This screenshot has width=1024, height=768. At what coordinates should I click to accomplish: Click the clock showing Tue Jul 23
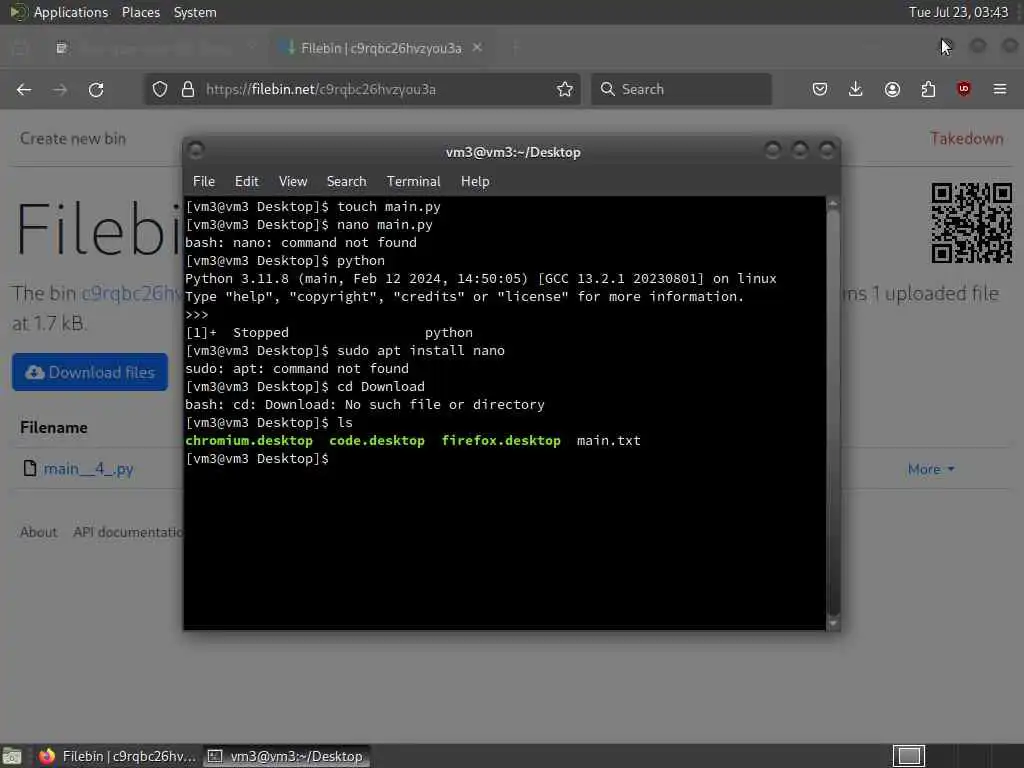click(x=958, y=12)
